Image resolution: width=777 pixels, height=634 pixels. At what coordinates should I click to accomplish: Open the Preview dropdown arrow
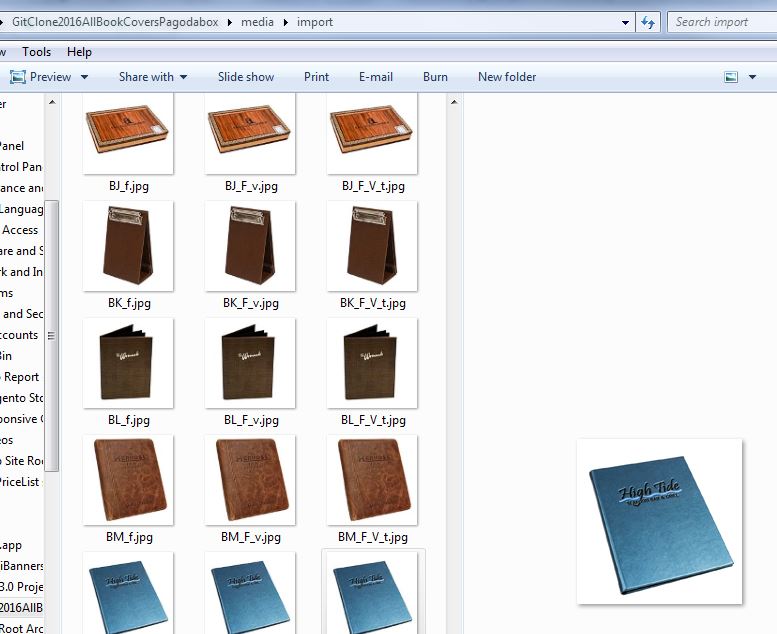point(84,77)
